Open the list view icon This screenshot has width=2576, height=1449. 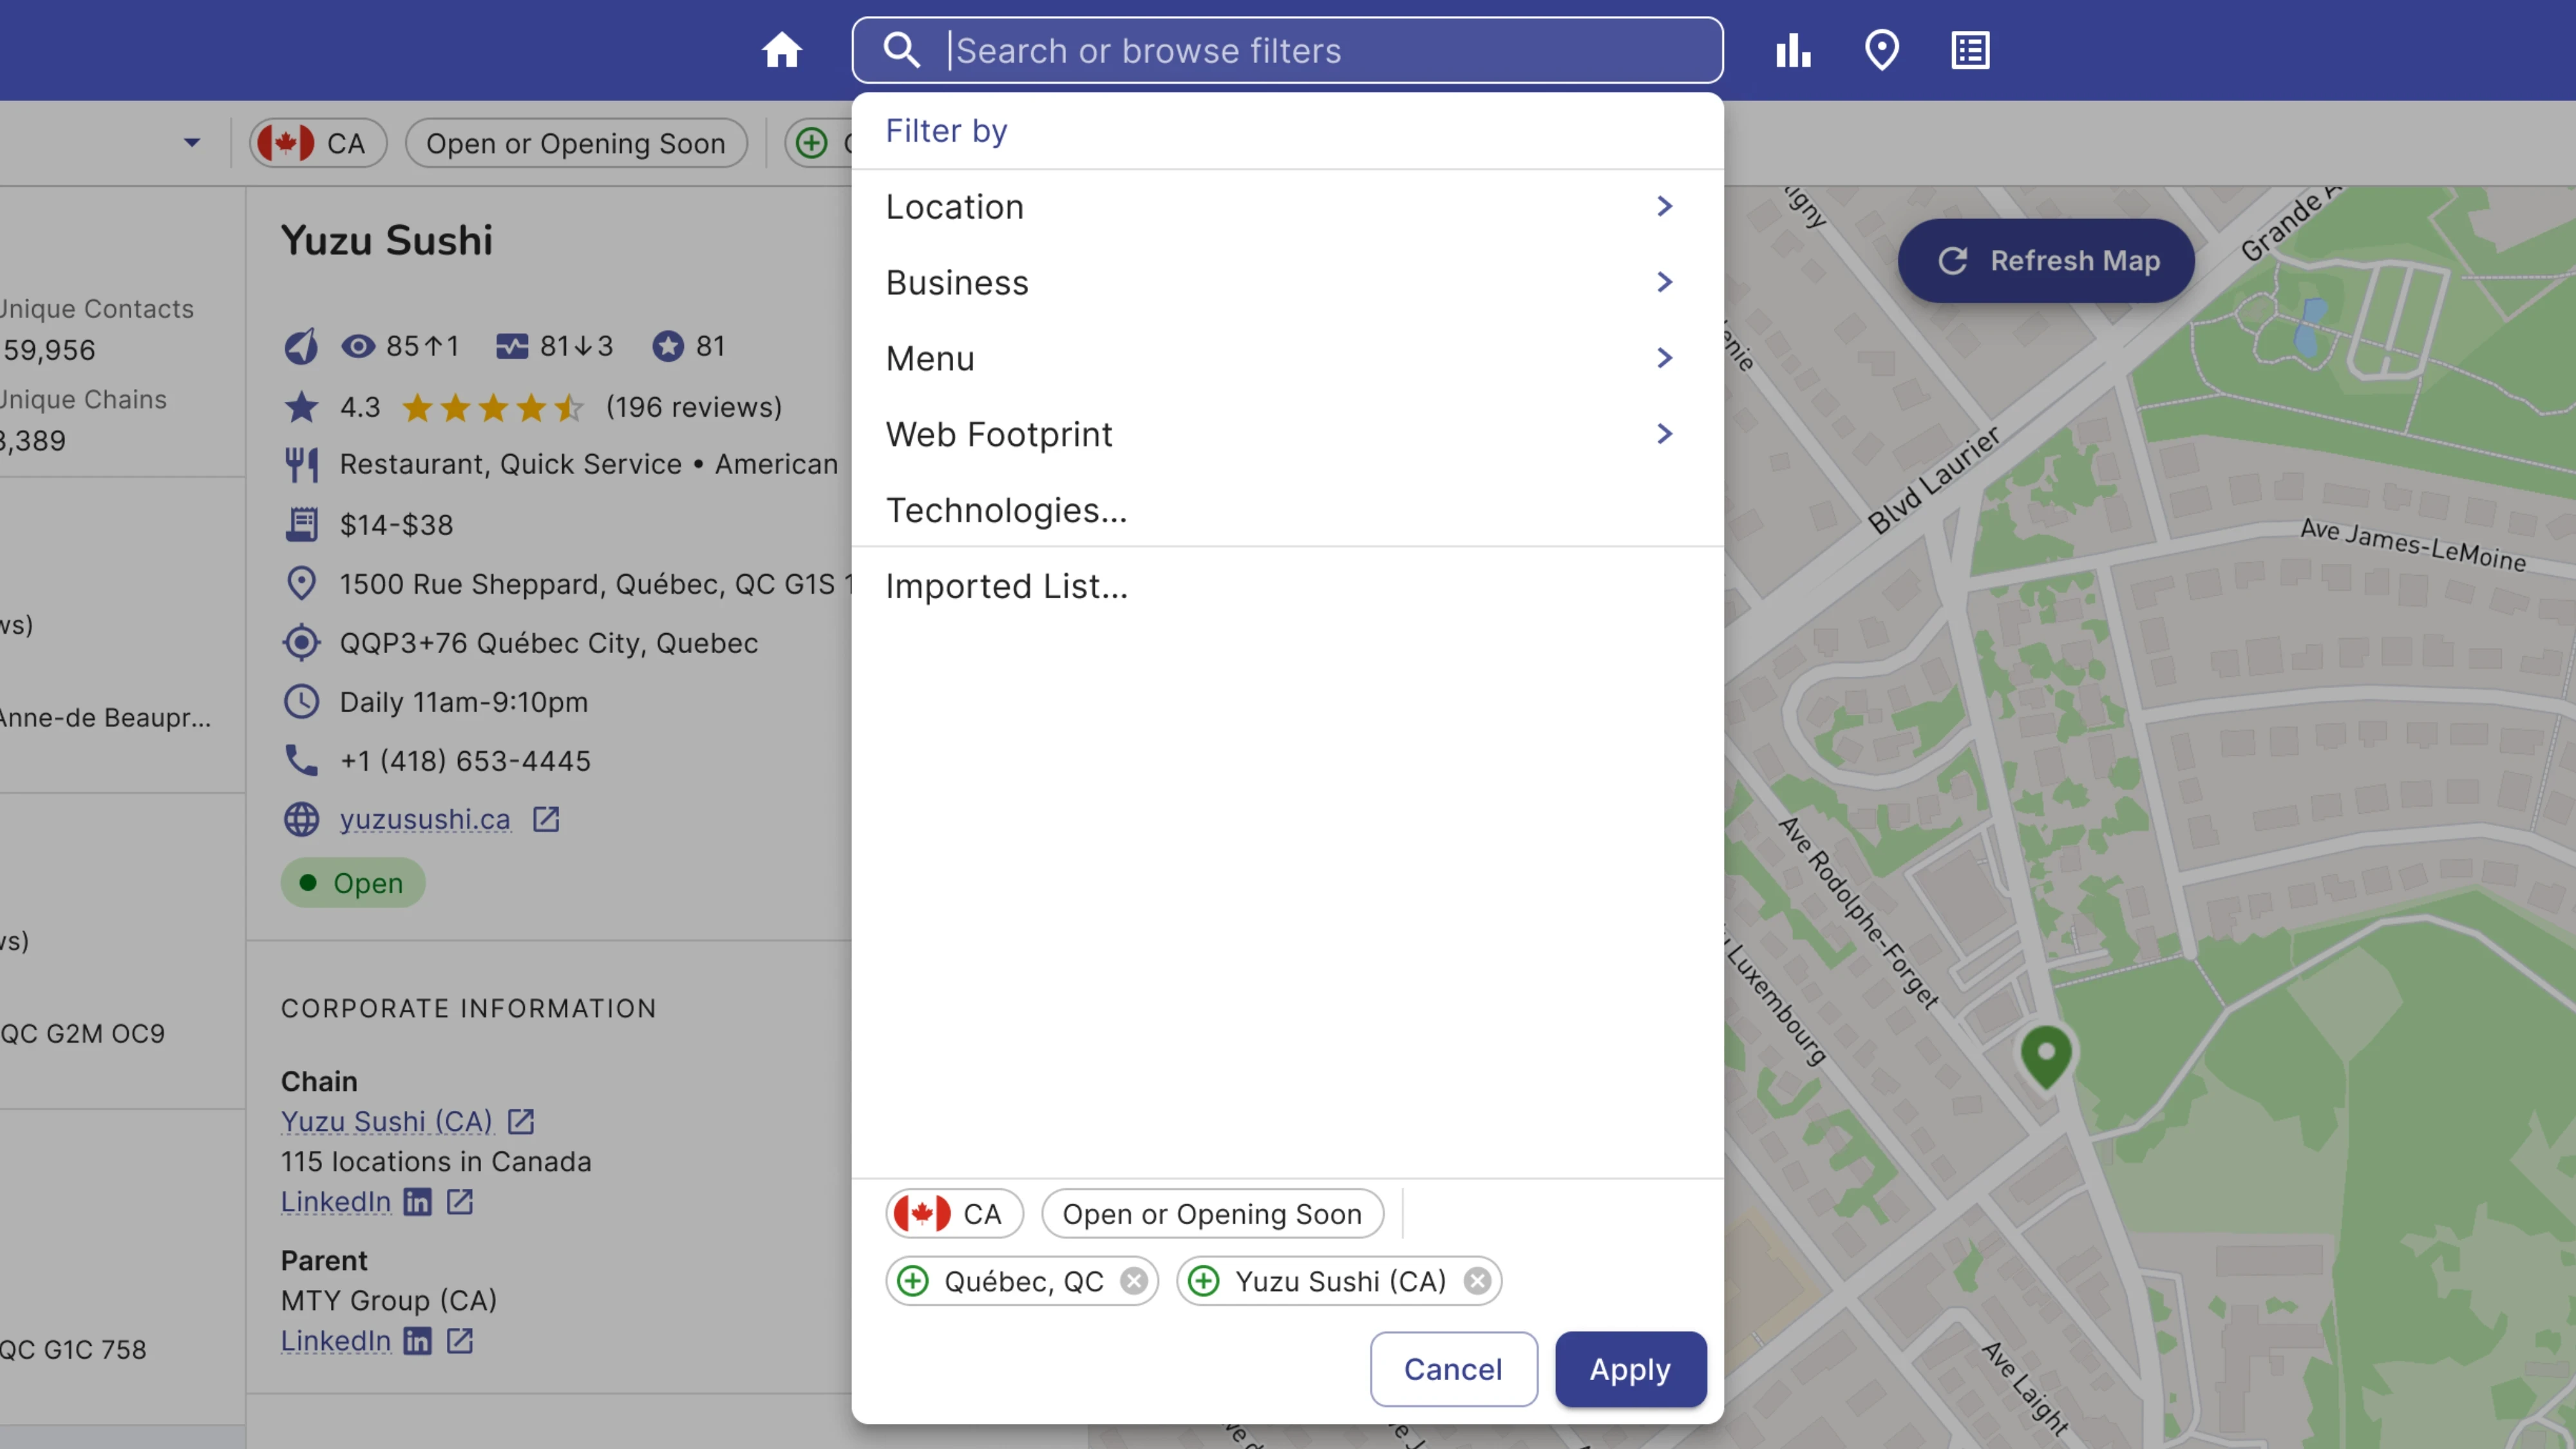(1970, 50)
